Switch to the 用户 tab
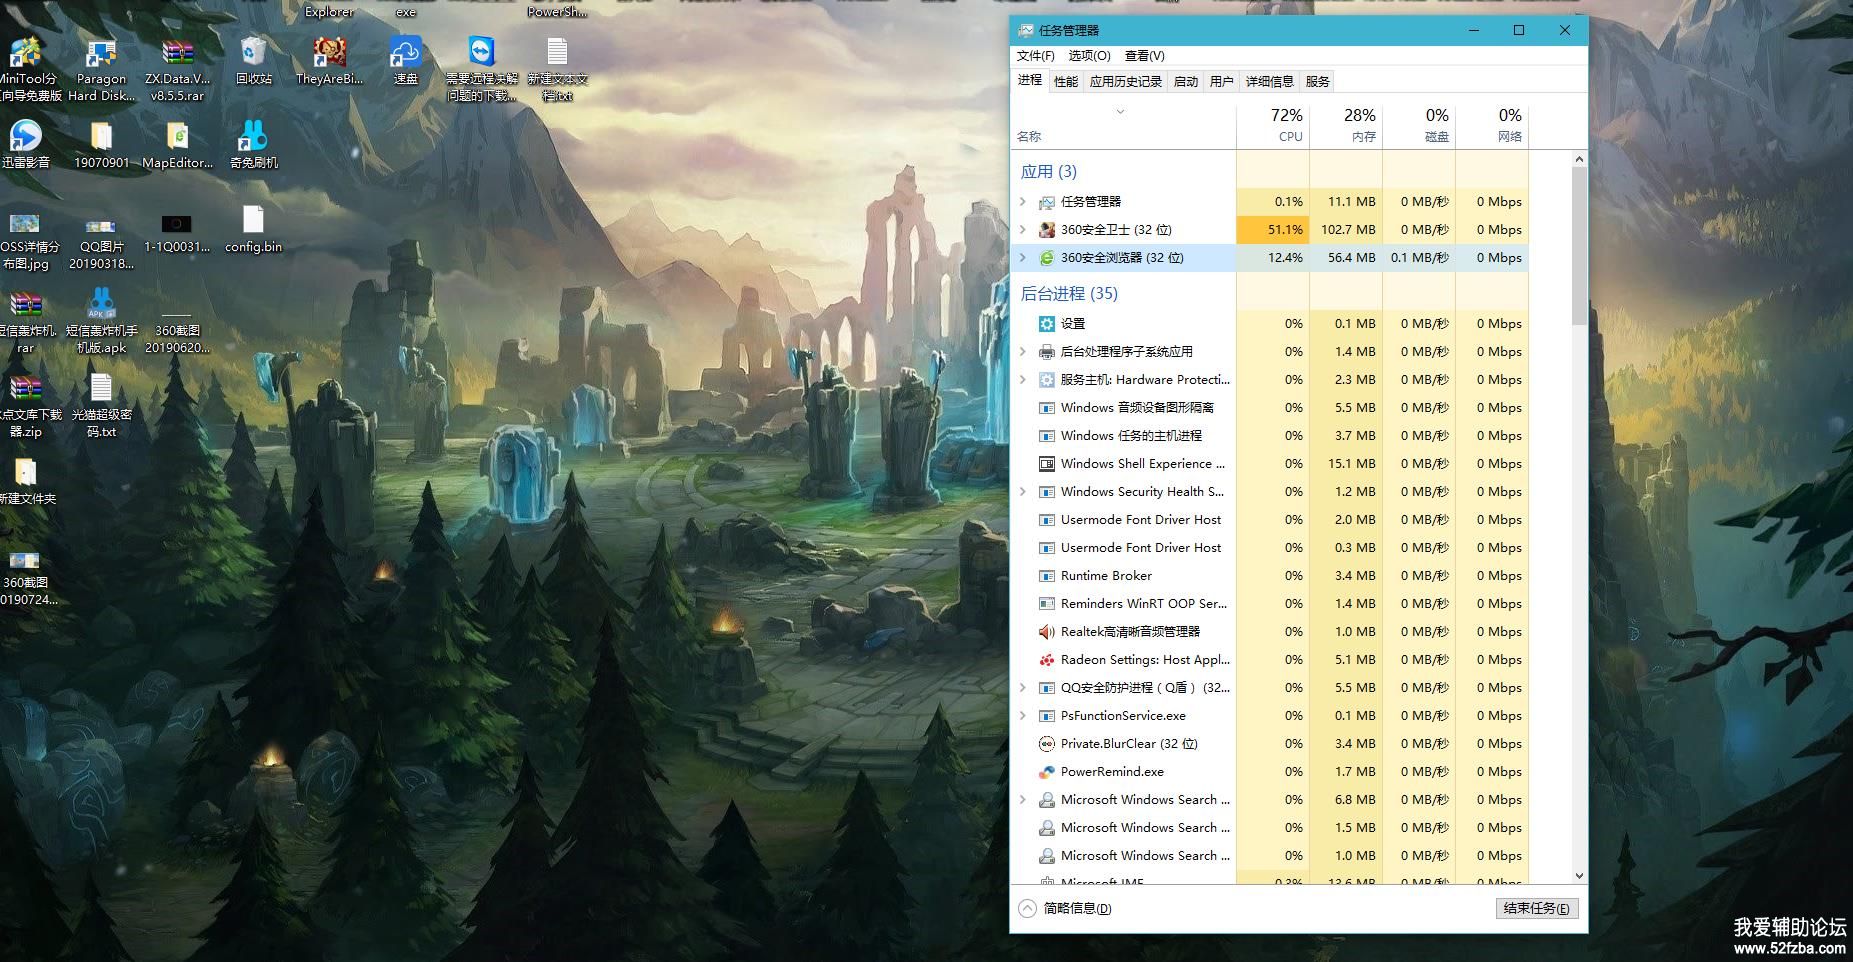This screenshot has width=1853, height=962. (x=1222, y=81)
